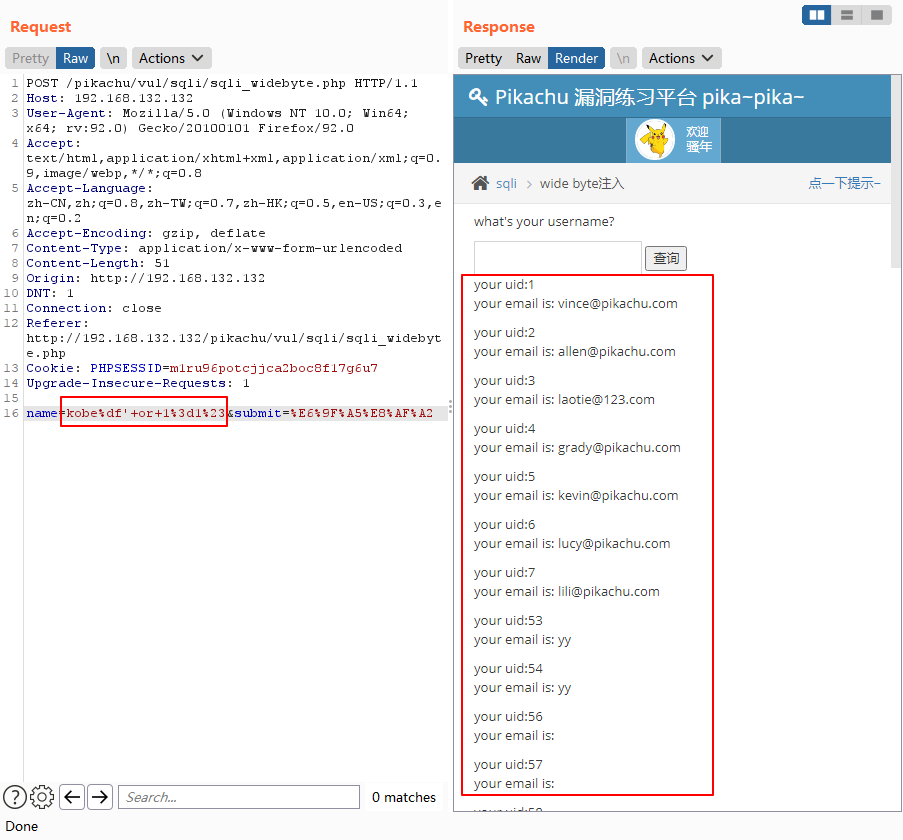This screenshot has width=903, height=840.
Task: Switch Request view to Raw tab
Action: tap(75, 58)
